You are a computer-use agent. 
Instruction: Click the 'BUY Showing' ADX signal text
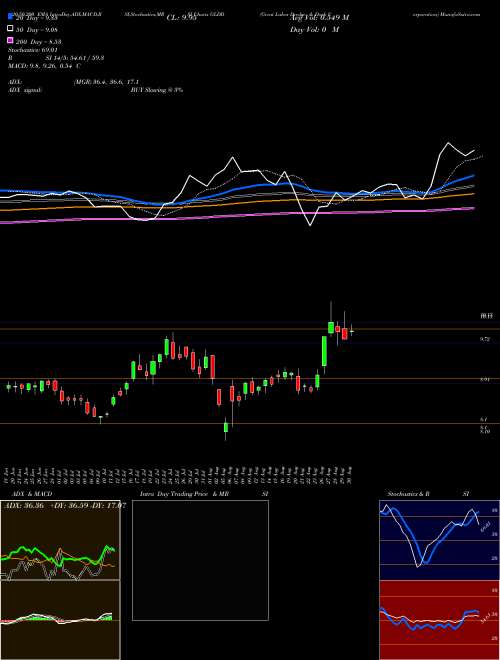[x=157, y=90]
